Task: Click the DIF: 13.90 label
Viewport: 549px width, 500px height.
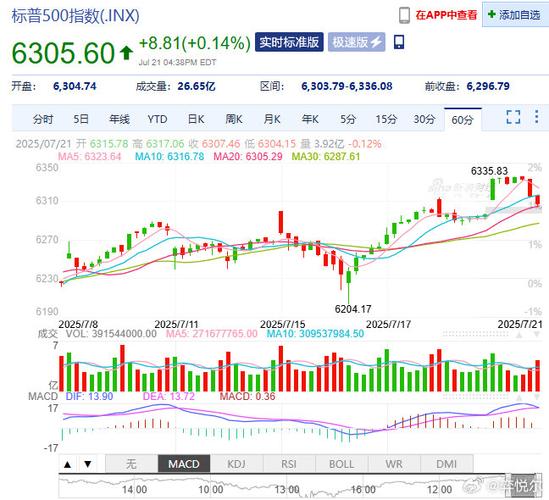Action: pos(89,396)
